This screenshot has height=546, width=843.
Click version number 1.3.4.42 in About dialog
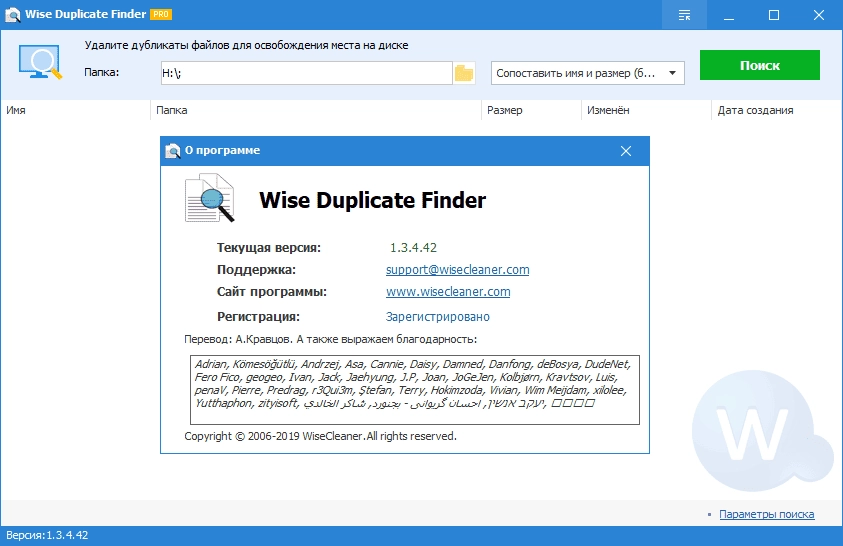coord(413,248)
